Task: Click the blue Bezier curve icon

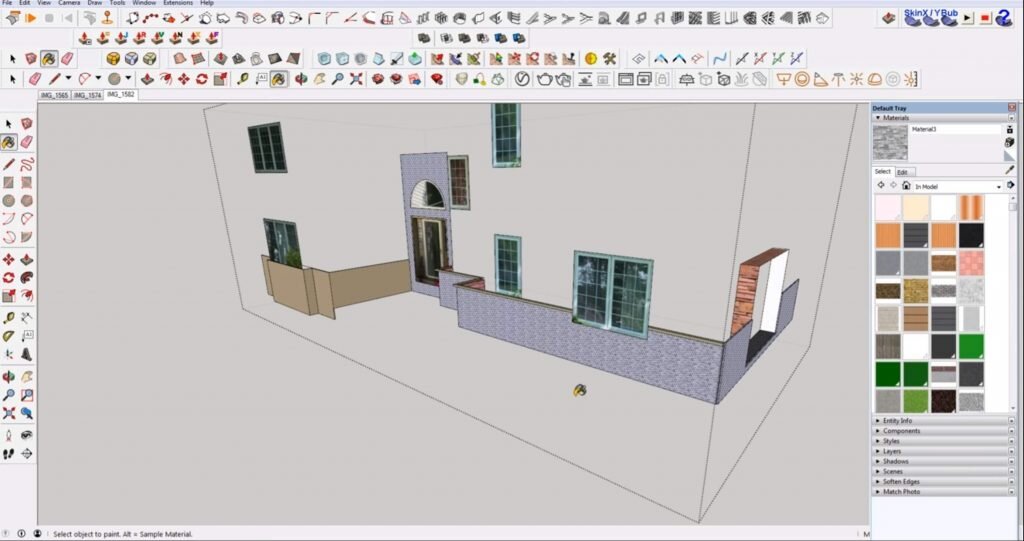Action: coord(720,59)
